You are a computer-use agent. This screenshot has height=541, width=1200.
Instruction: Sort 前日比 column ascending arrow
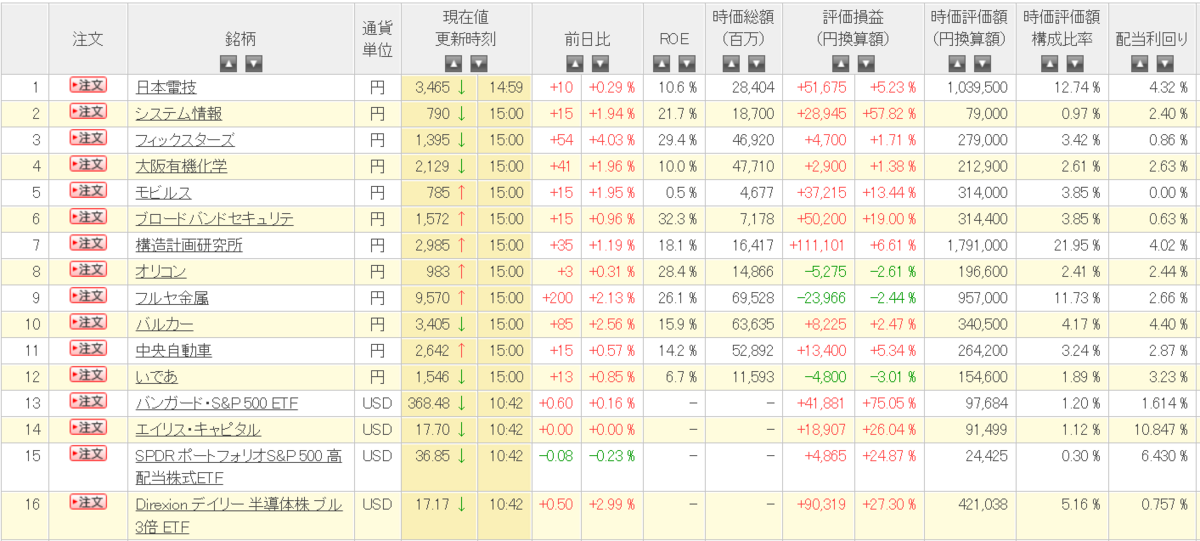[x=574, y=63]
